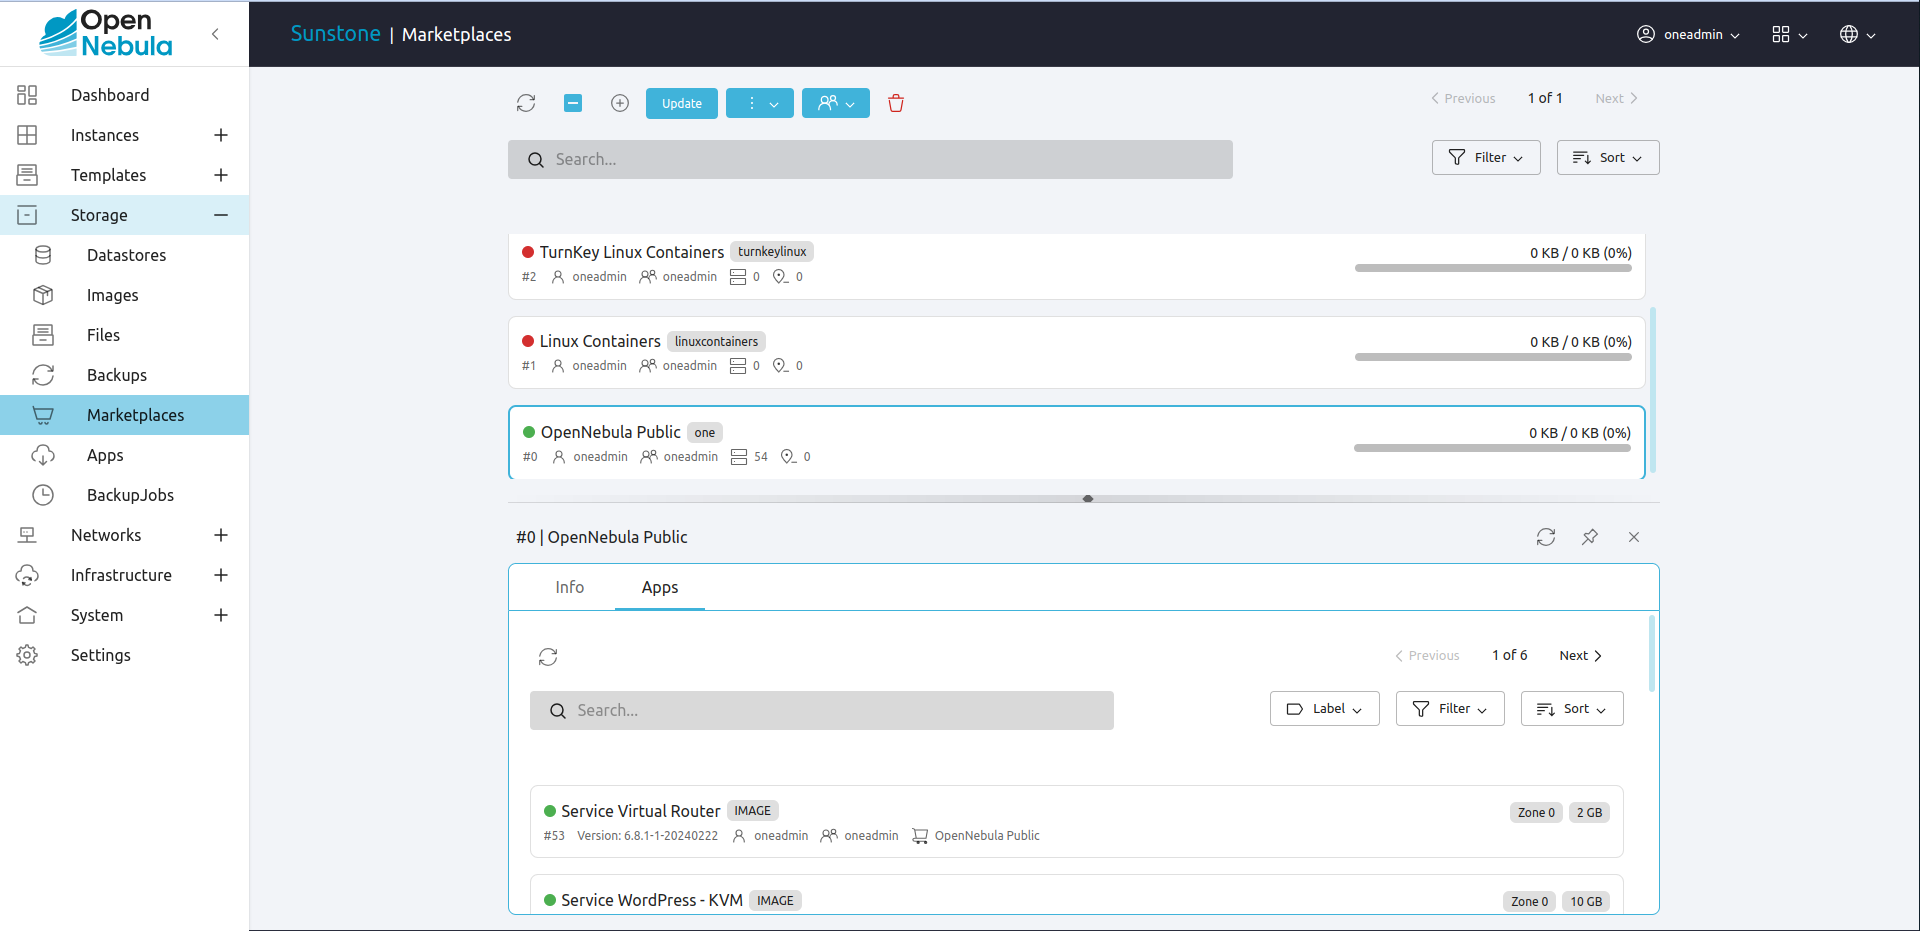Open the ownership users dropdown
Viewport: 1920px width, 931px height.
pyautogui.click(x=836, y=103)
